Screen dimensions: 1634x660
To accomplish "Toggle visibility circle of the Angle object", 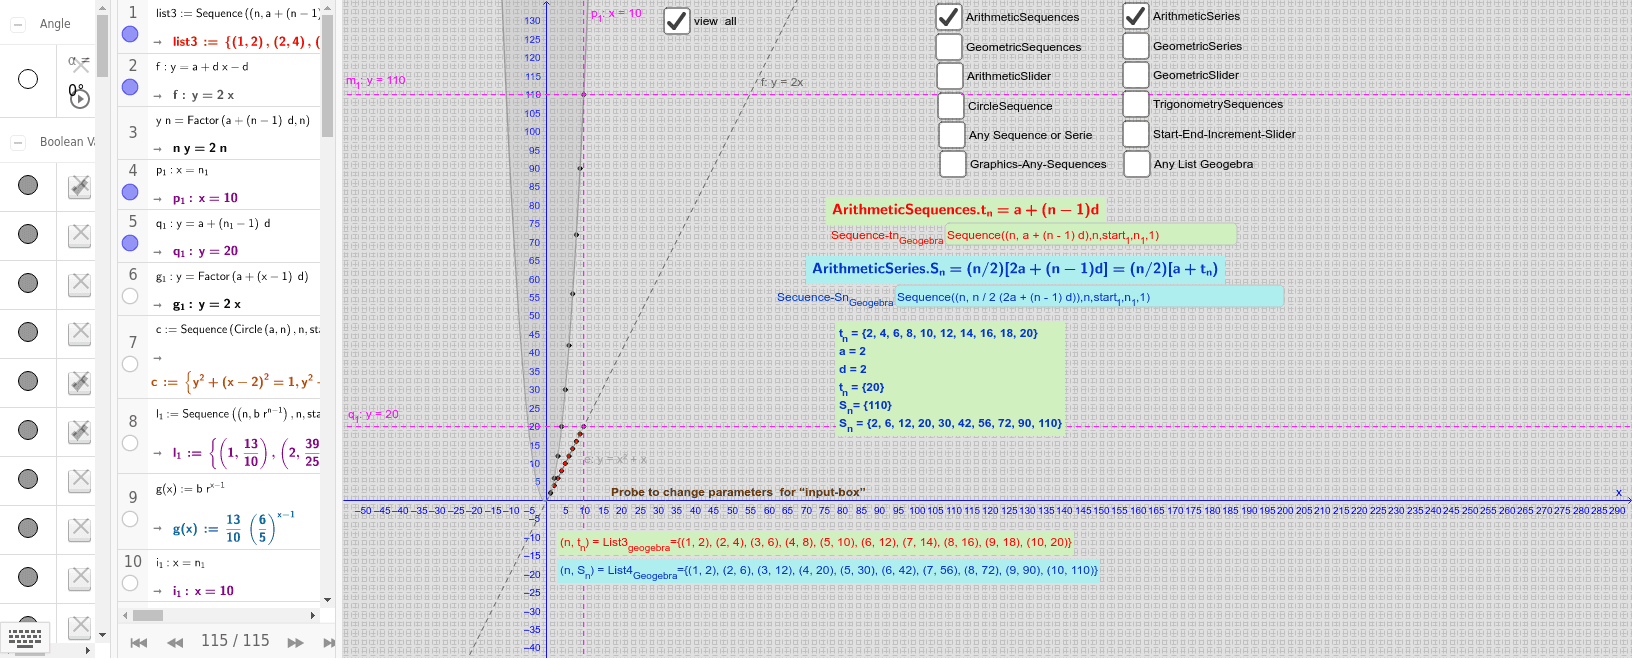I will (x=28, y=79).
